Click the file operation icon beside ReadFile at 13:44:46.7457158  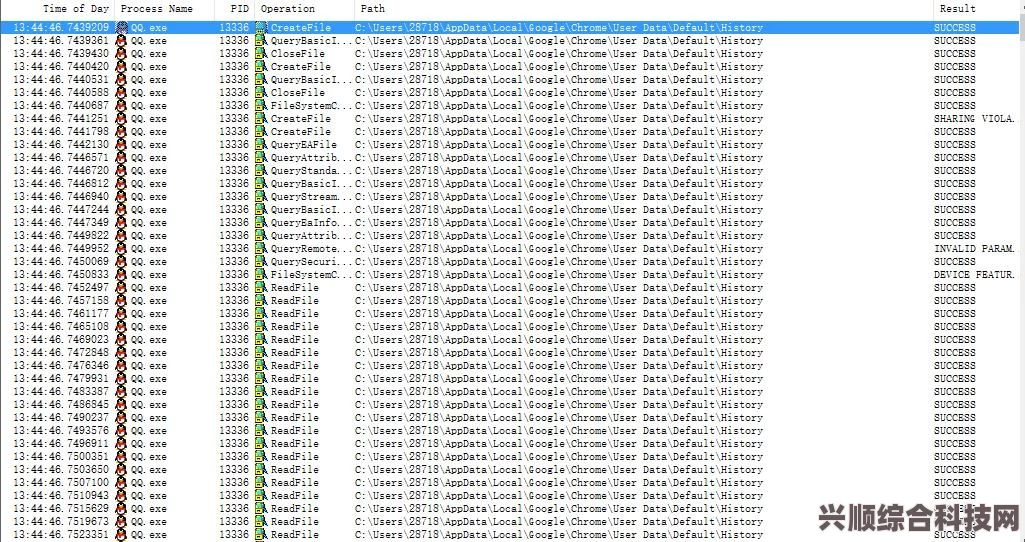coord(261,301)
